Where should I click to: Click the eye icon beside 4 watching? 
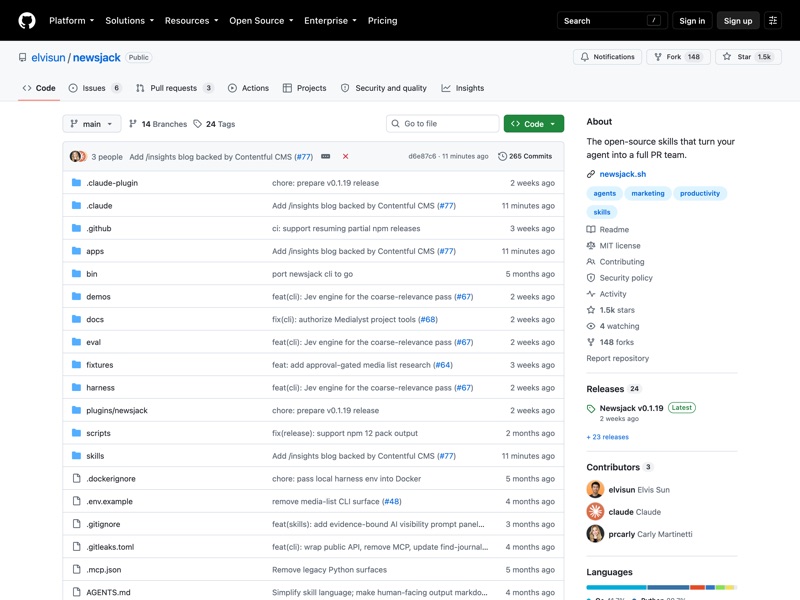click(x=591, y=326)
